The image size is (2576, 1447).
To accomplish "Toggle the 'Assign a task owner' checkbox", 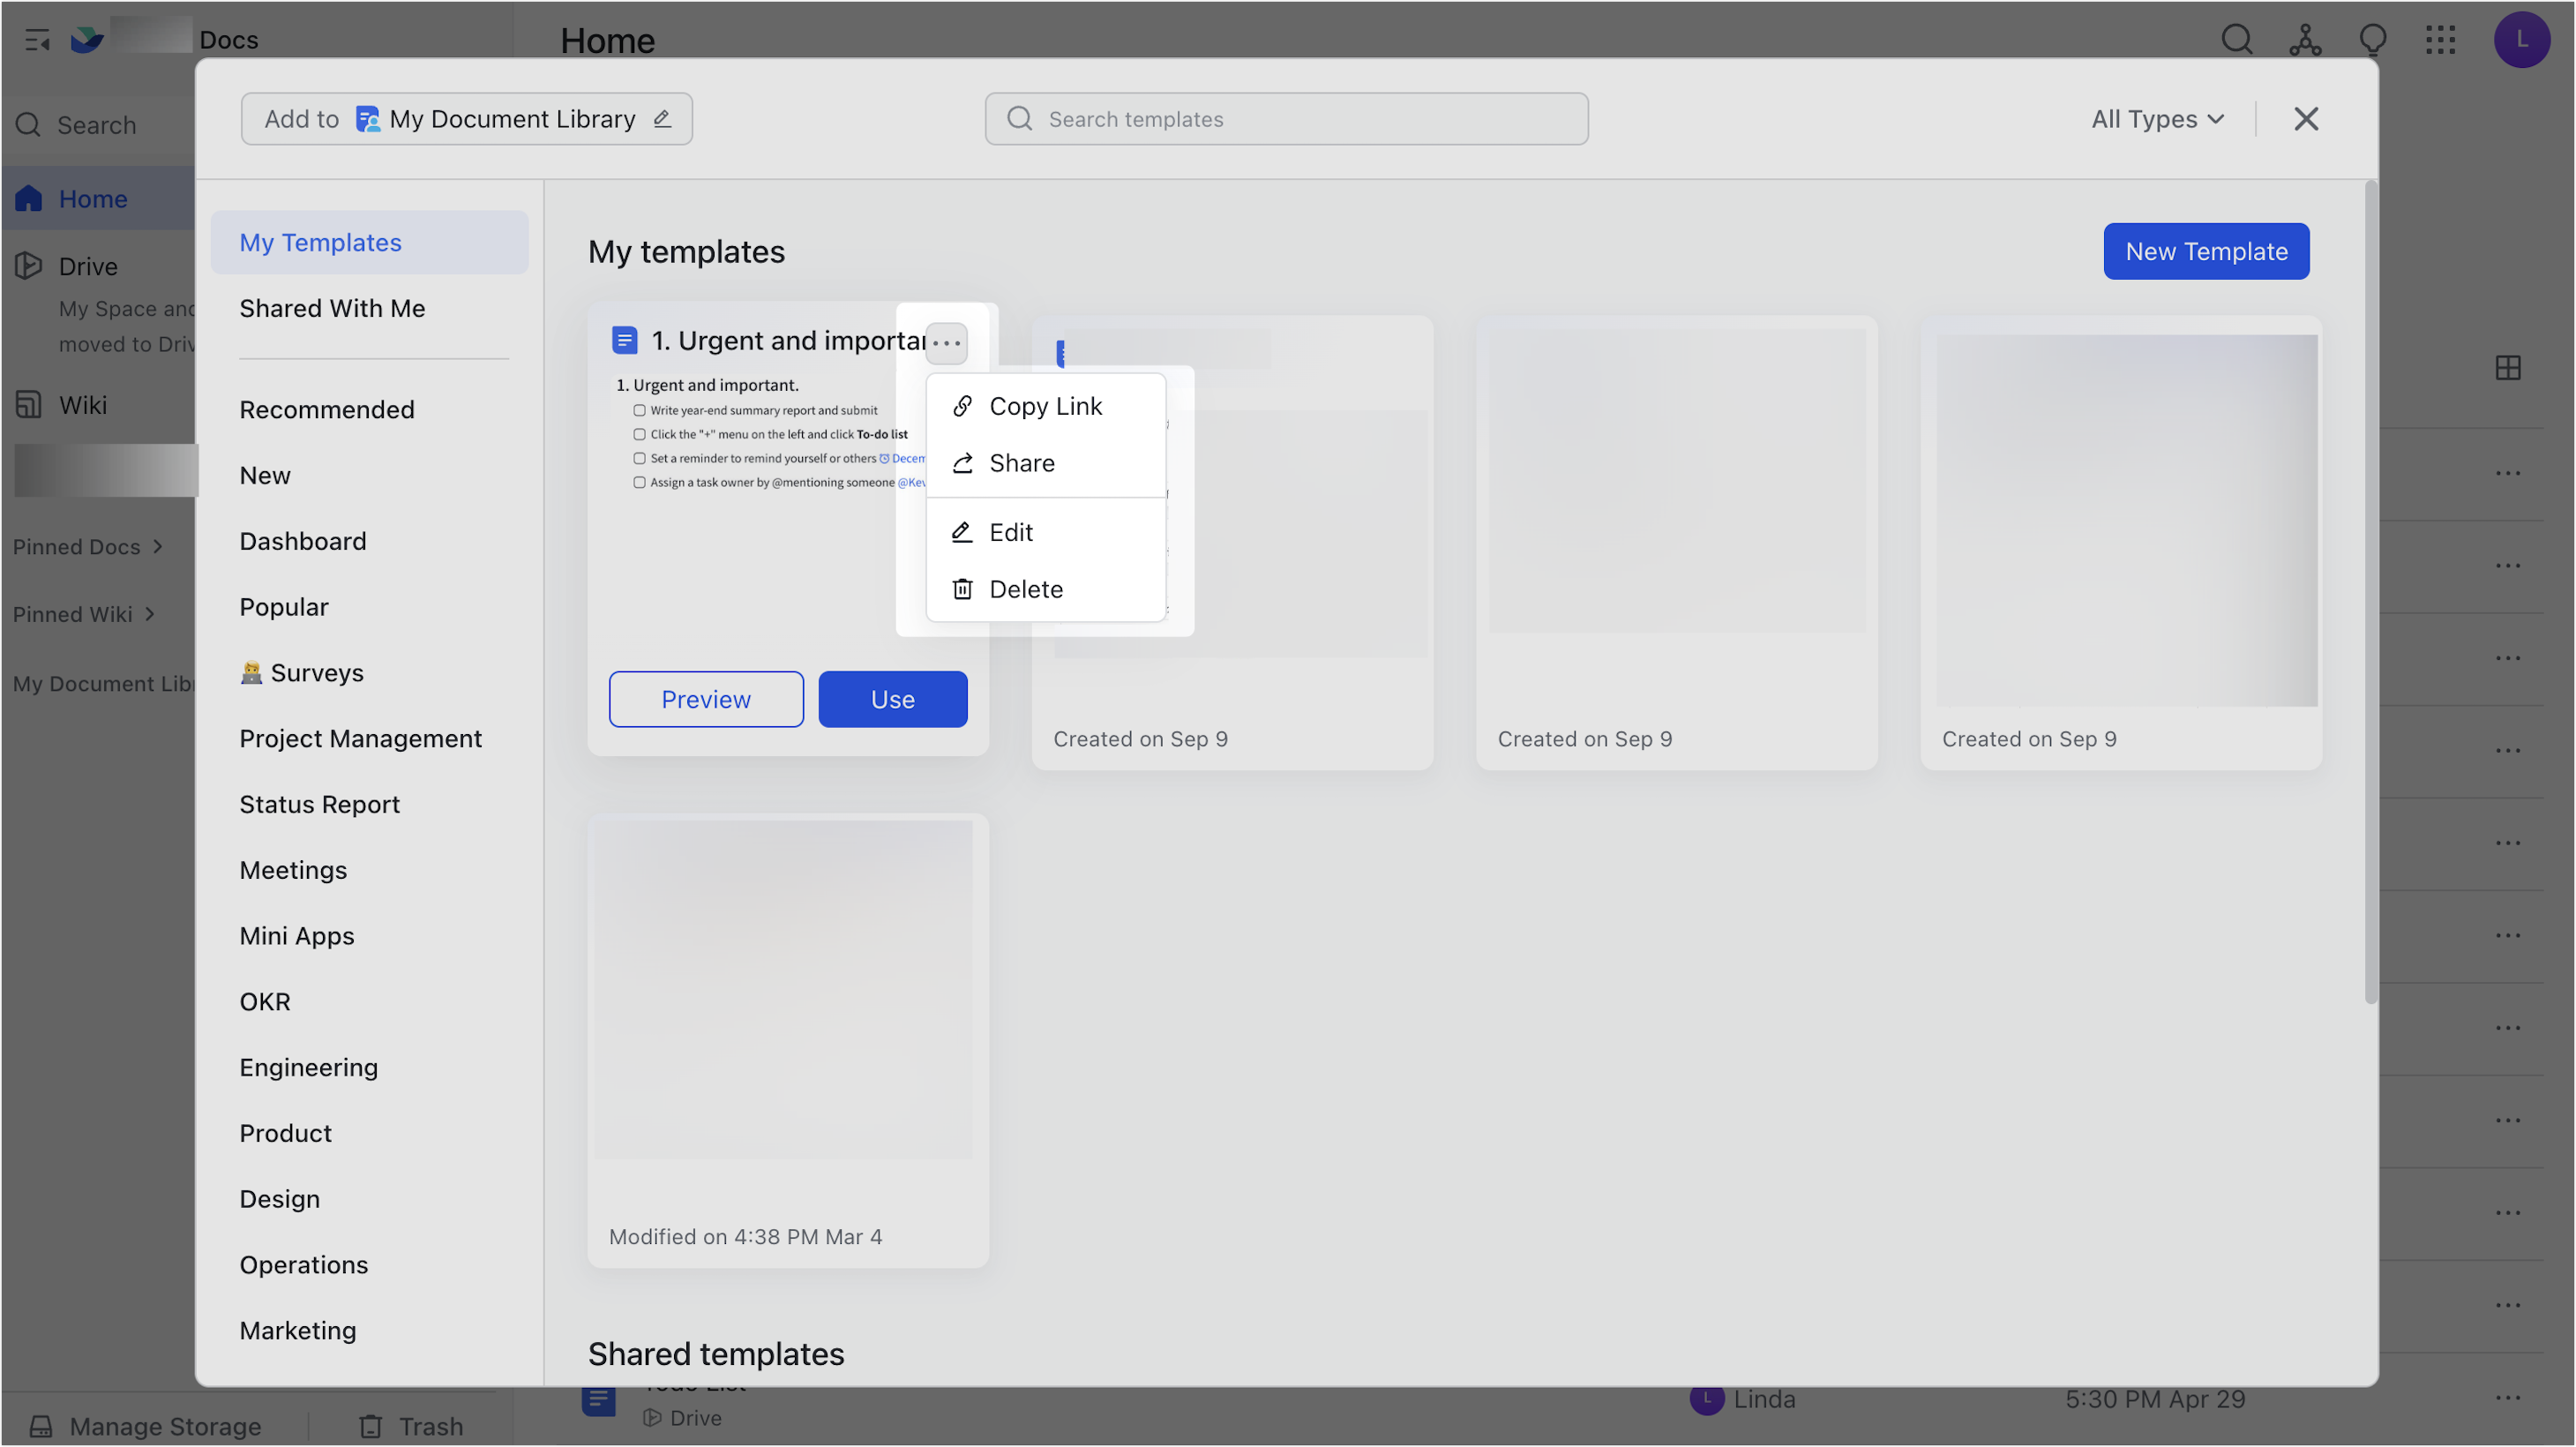I will [x=639, y=482].
